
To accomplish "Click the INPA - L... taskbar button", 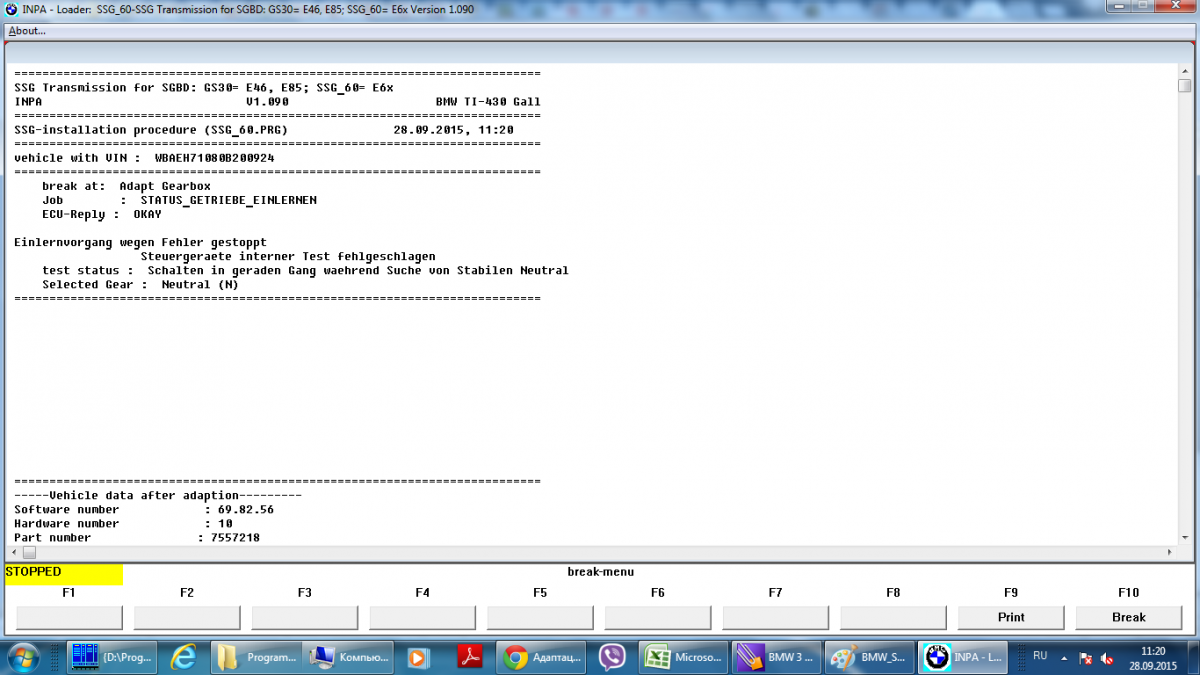I will click(963, 657).
